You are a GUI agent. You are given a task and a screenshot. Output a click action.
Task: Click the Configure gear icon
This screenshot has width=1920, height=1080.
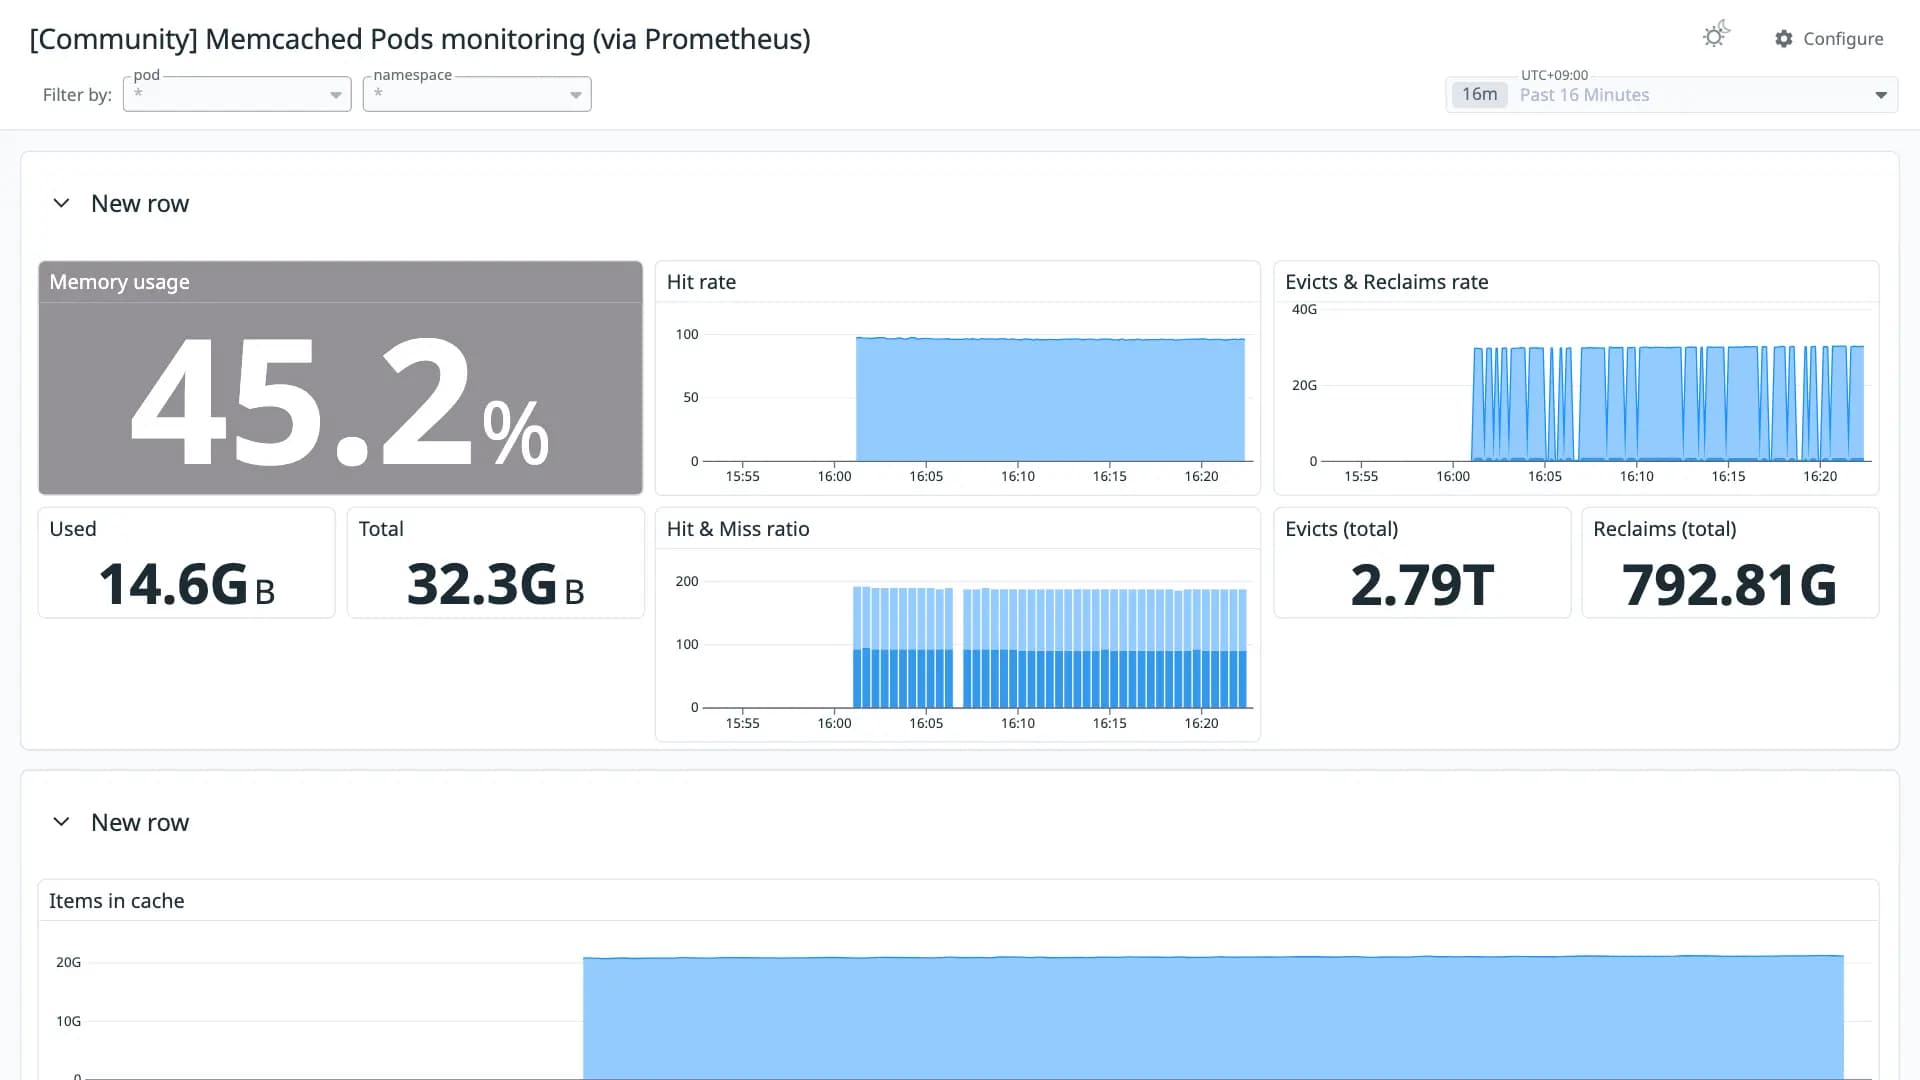coord(1784,39)
